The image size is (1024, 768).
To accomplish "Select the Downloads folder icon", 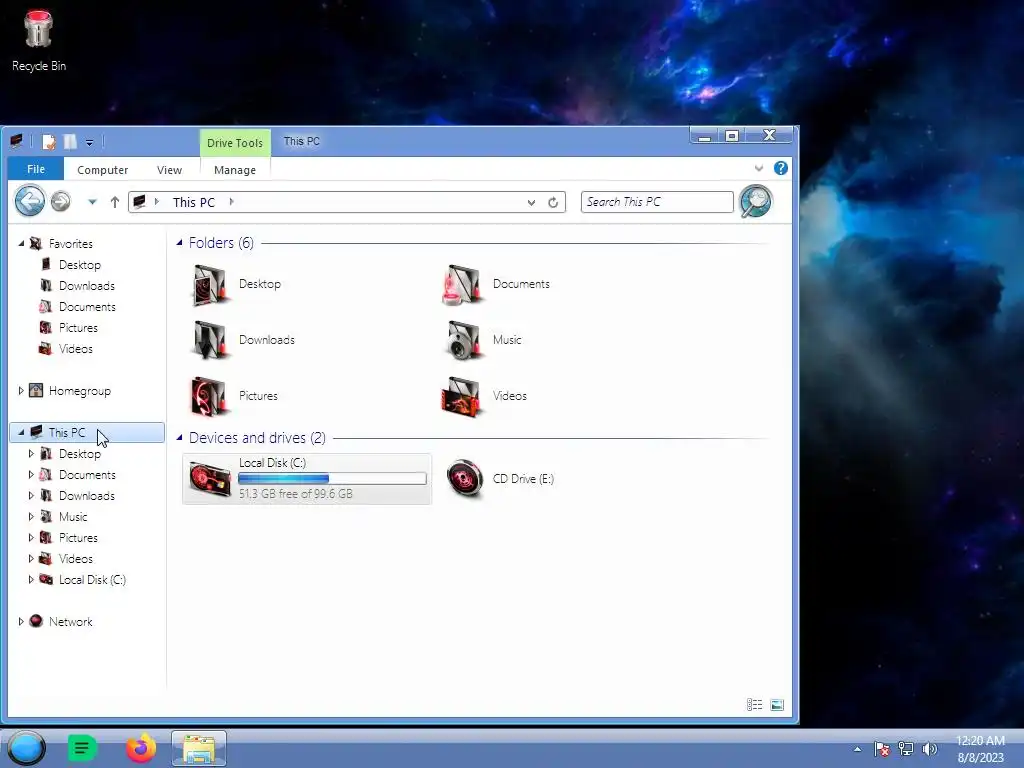I will pyautogui.click(x=209, y=340).
